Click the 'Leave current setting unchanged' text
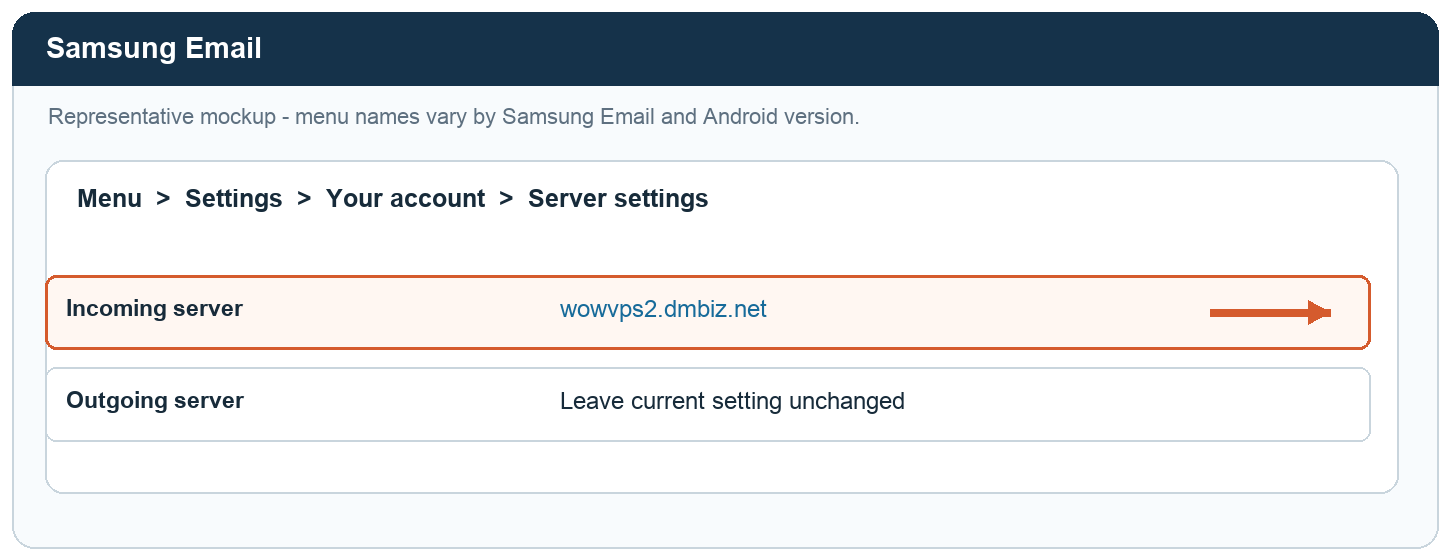 pos(732,401)
